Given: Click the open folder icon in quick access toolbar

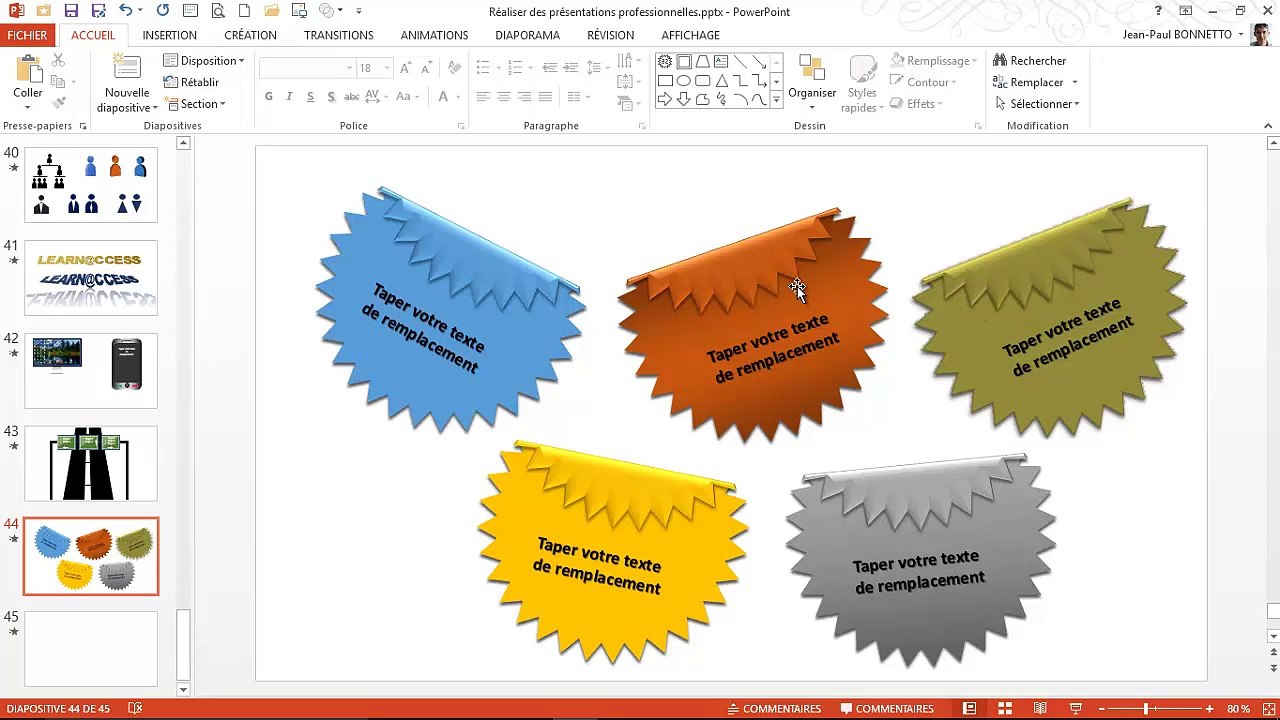Looking at the screenshot, I should click(x=271, y=11).
